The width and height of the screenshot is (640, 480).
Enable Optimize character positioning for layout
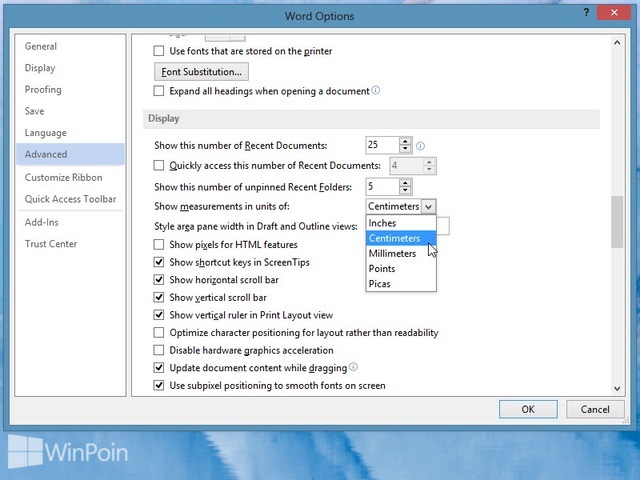point(159,333)
